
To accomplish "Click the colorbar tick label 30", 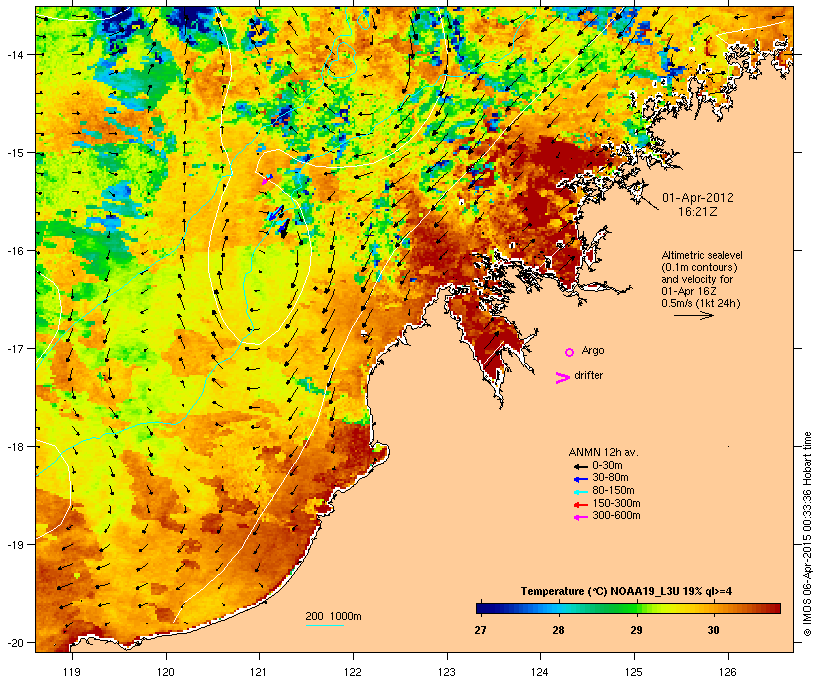I will [x=714, y=630].
